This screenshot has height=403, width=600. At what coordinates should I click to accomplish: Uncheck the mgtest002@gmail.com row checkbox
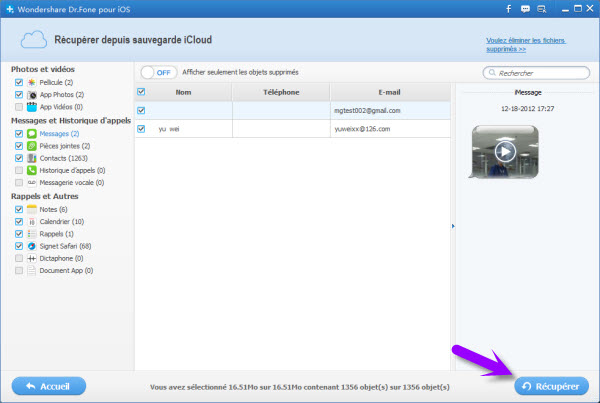tap(141, 110)
